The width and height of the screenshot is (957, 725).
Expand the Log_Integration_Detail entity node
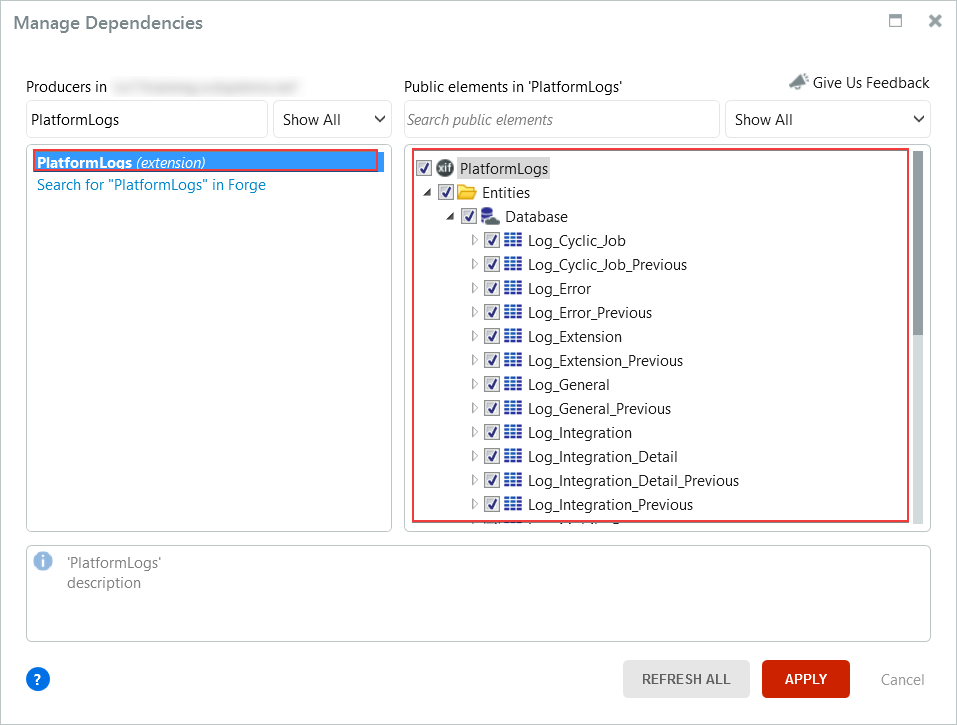pyautogui.click(x=474, y=456)
